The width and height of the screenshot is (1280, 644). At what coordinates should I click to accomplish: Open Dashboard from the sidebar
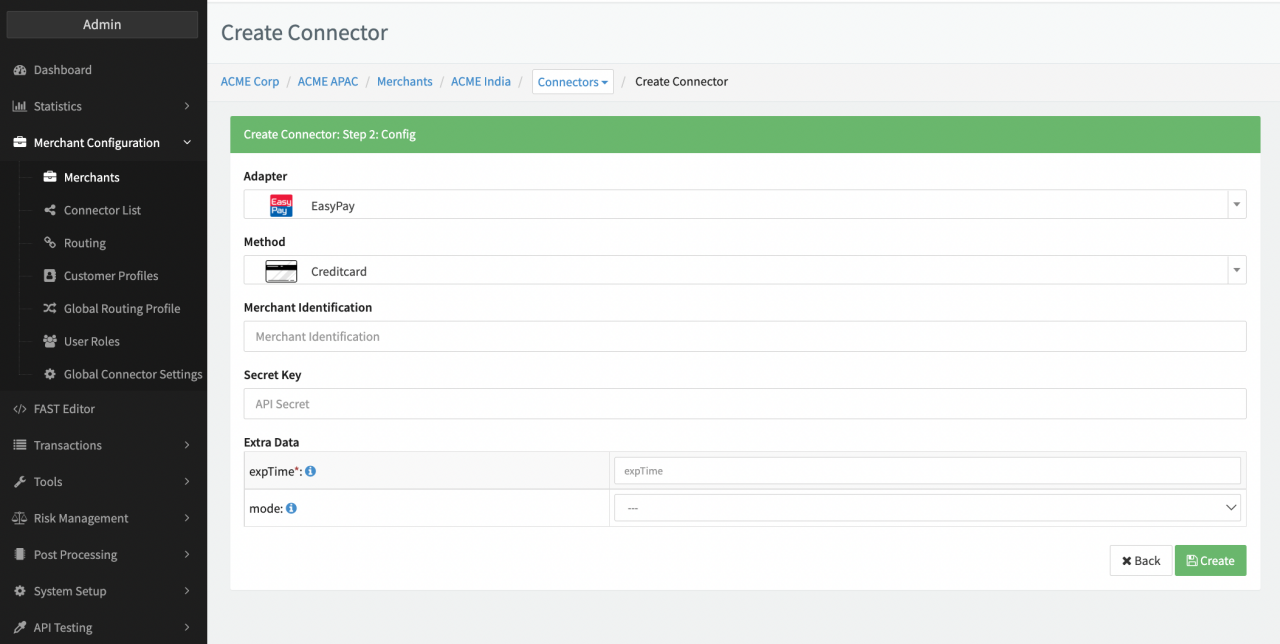[62, 70]
